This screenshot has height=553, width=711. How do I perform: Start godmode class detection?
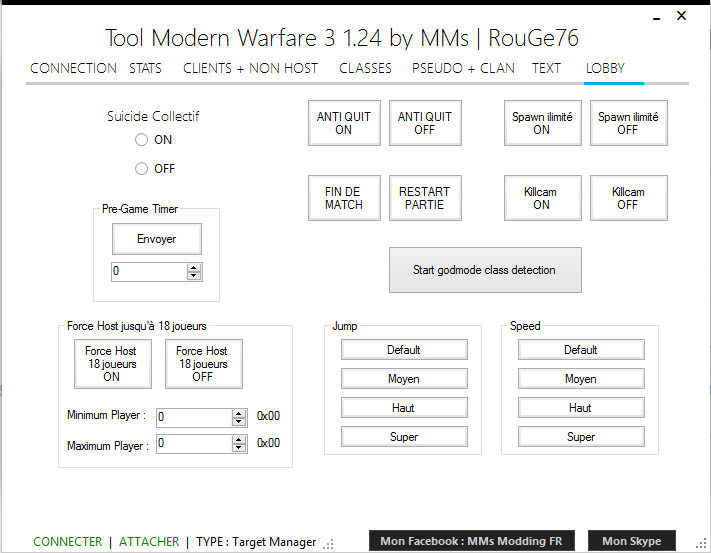tap(485, 270)
